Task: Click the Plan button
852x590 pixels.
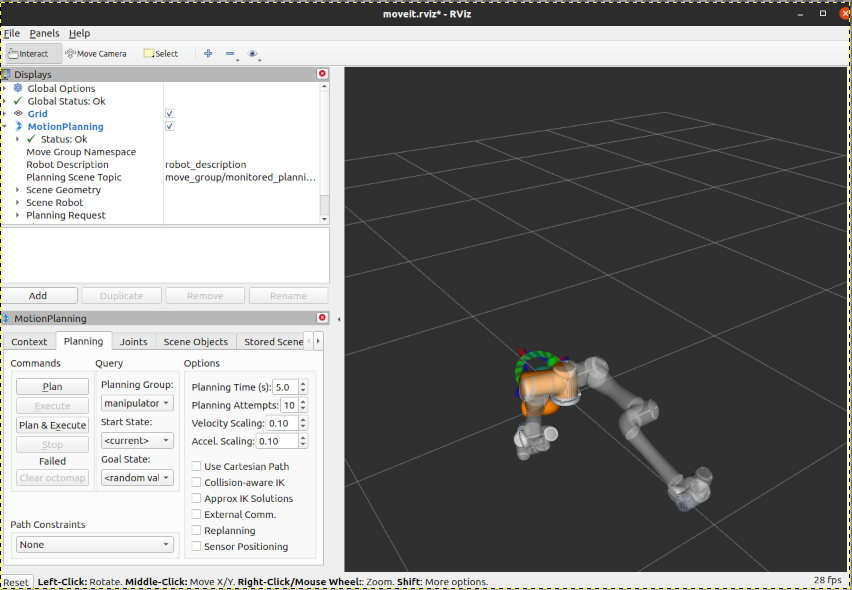Action: (x=52, y=386)
